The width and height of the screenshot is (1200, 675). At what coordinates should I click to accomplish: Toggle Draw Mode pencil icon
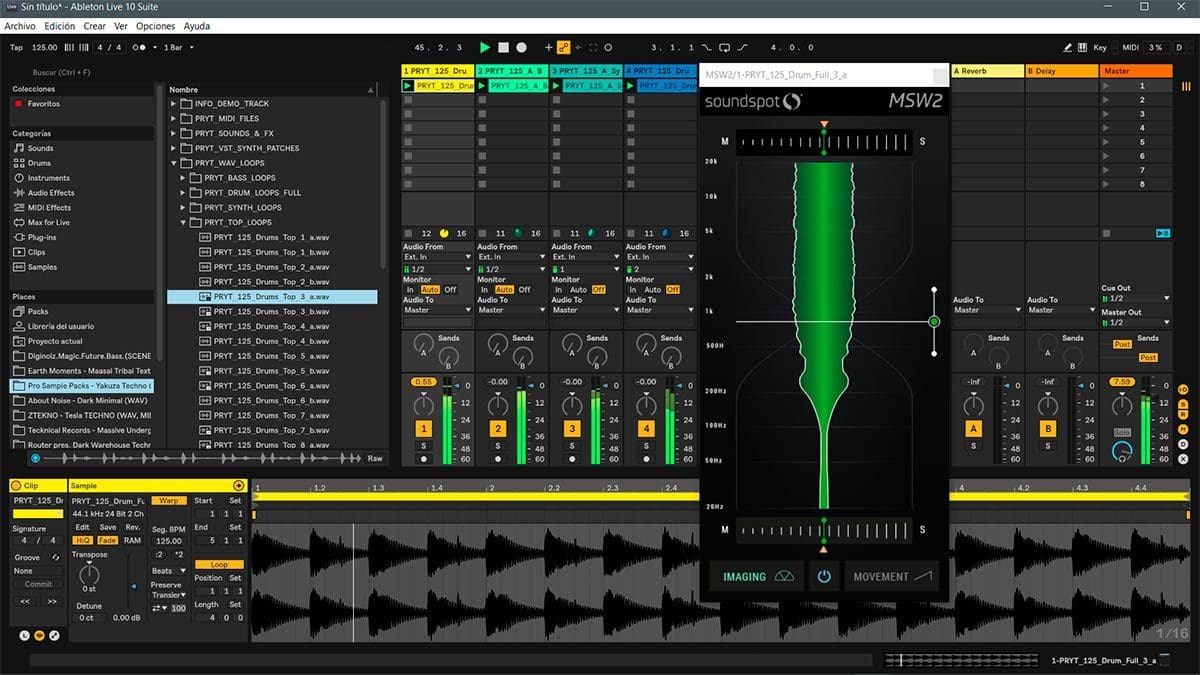(x=1068, y=47)
